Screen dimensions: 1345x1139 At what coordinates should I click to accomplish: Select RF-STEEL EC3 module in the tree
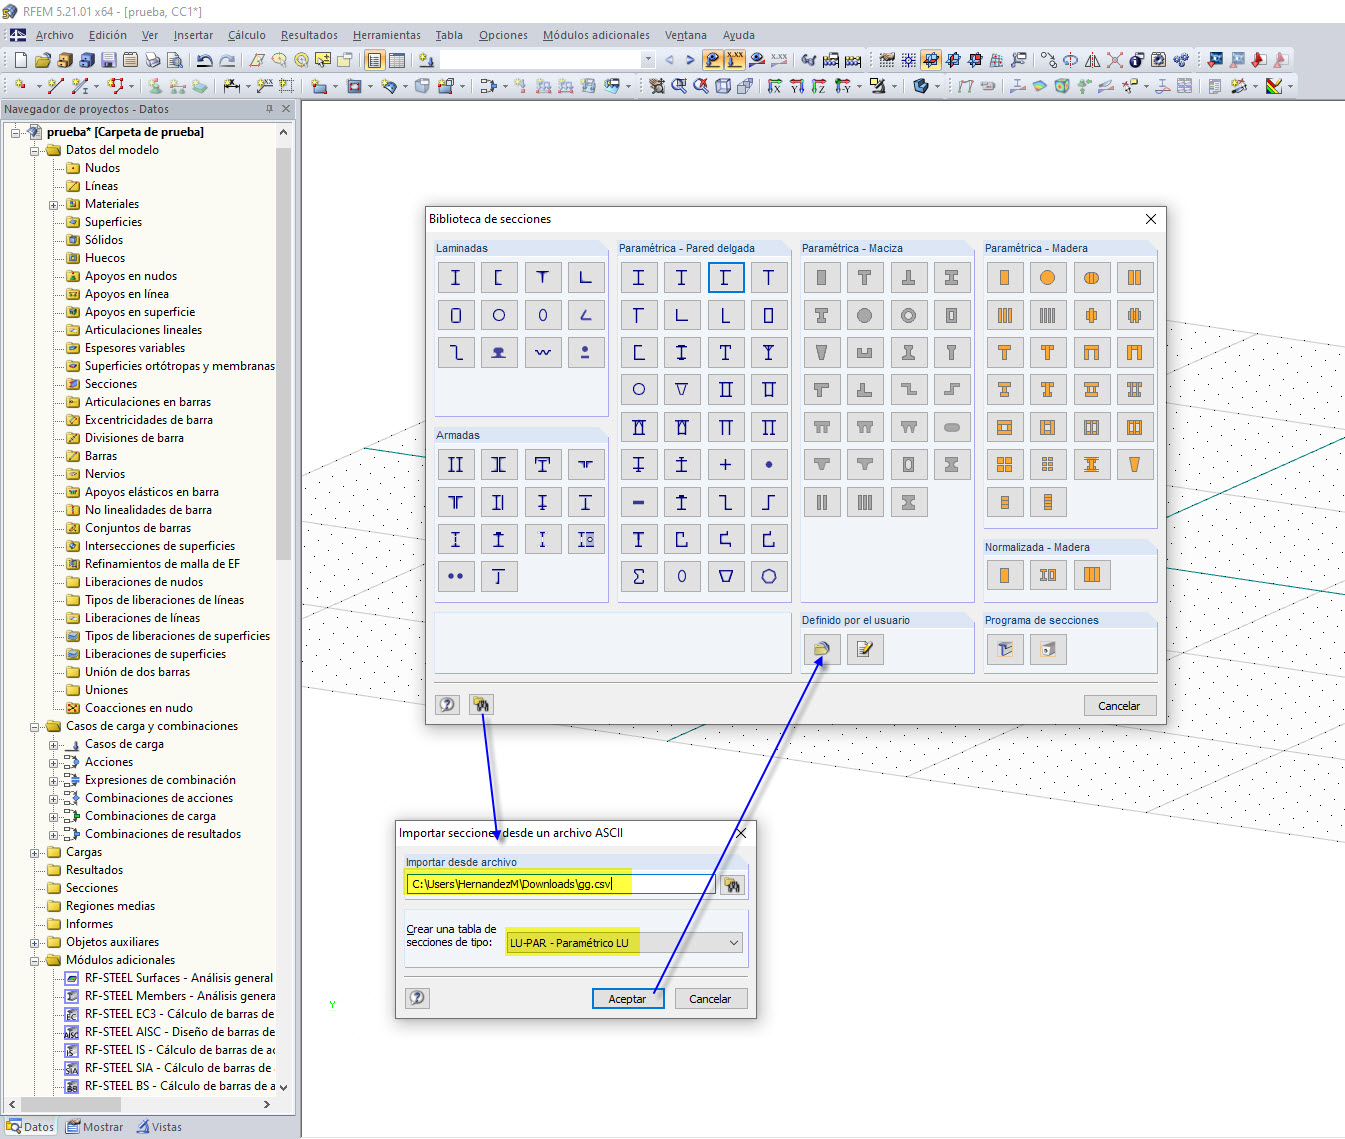179,1014
